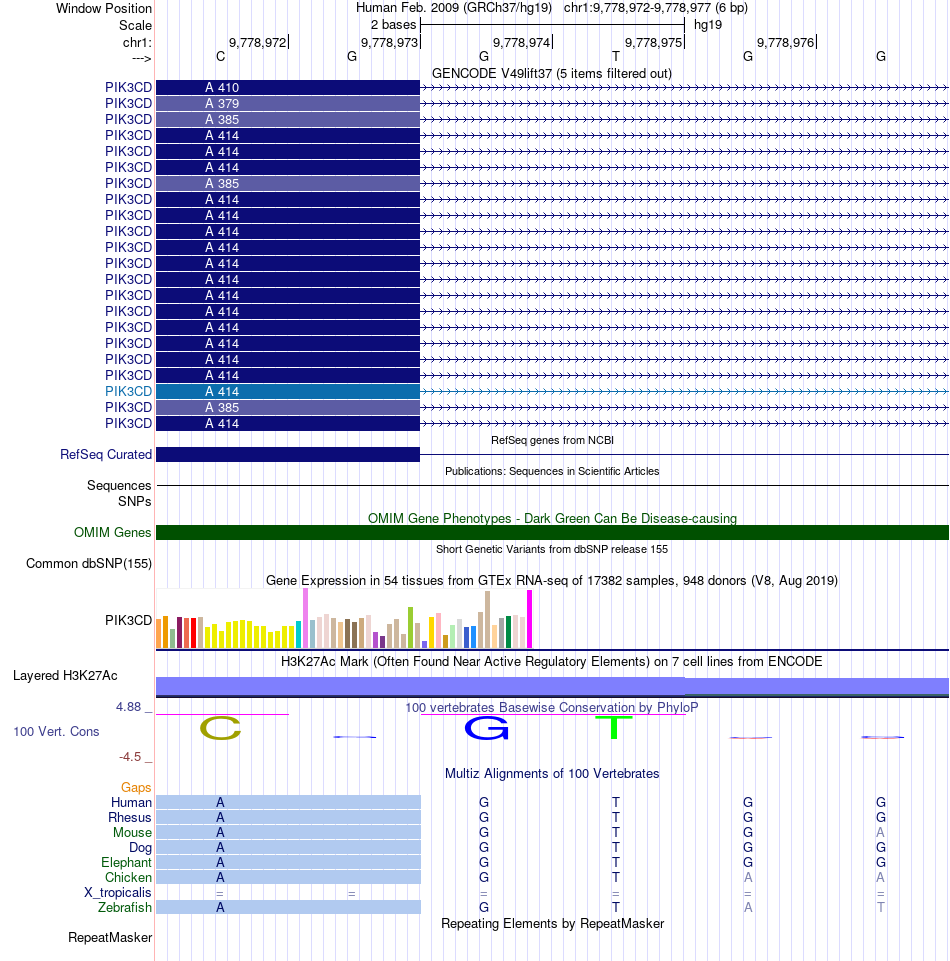Click the chr1: ruler label
The width and height of the screenshot is (950, 961).
137,42
